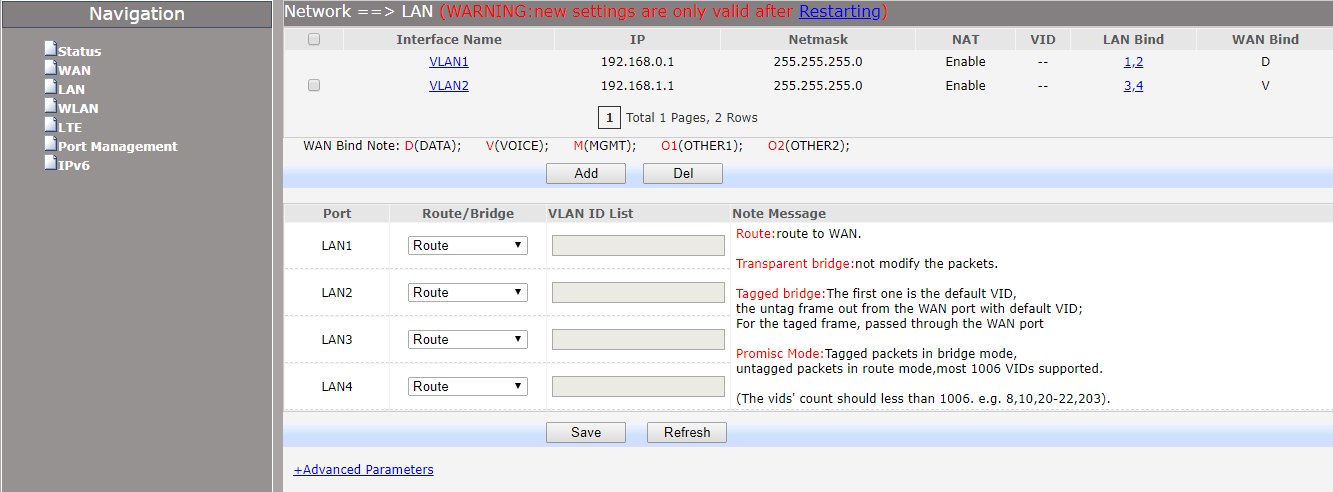Open the LAN1 Route/Bridge dropdown
Screen dimensions: 1333x492
[x=467, y=246]
